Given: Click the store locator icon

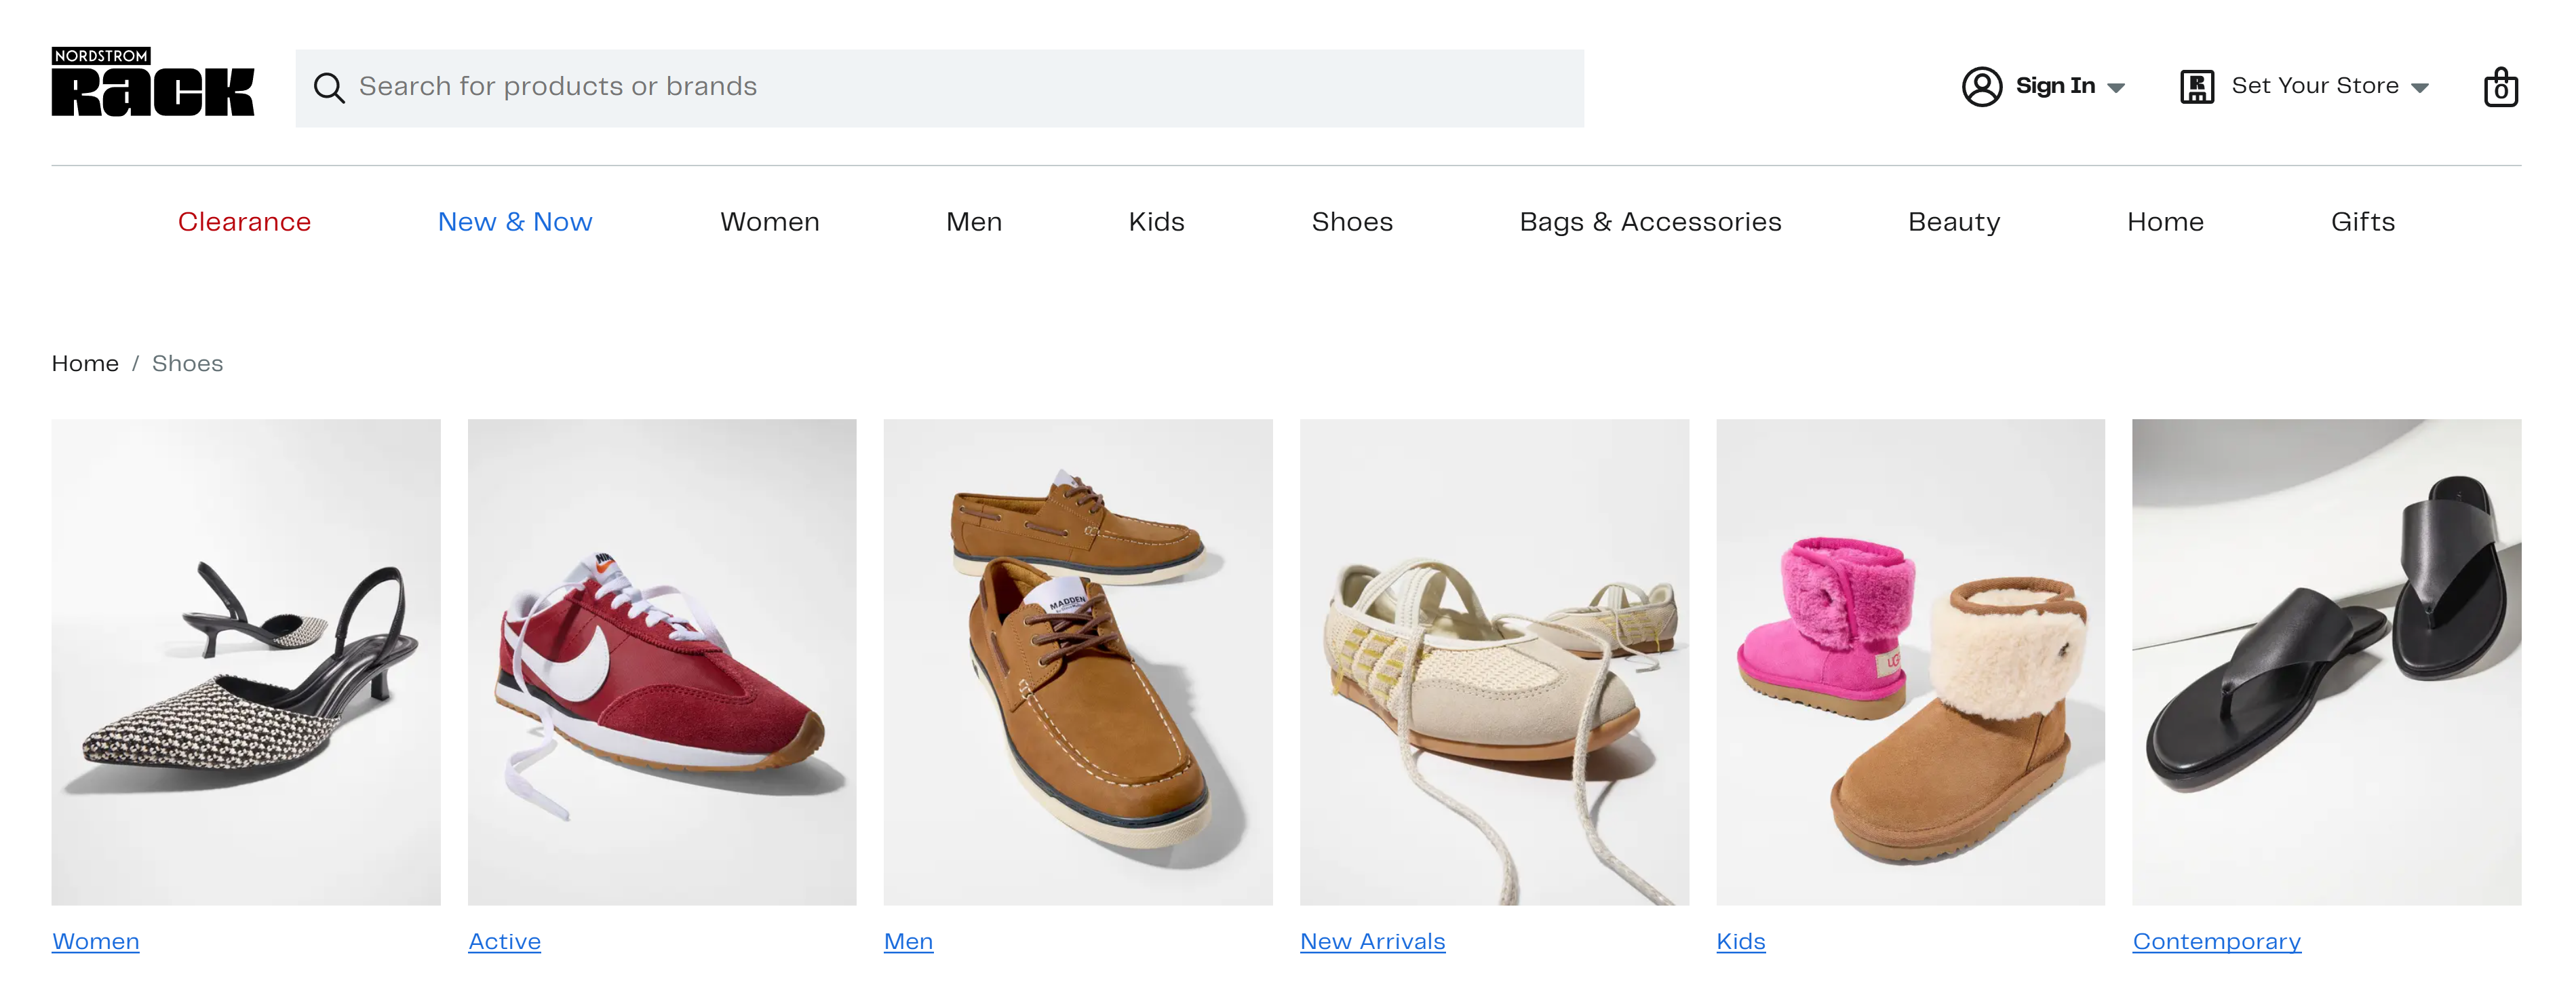Looking at the screenshot, I should (2196, 87).
